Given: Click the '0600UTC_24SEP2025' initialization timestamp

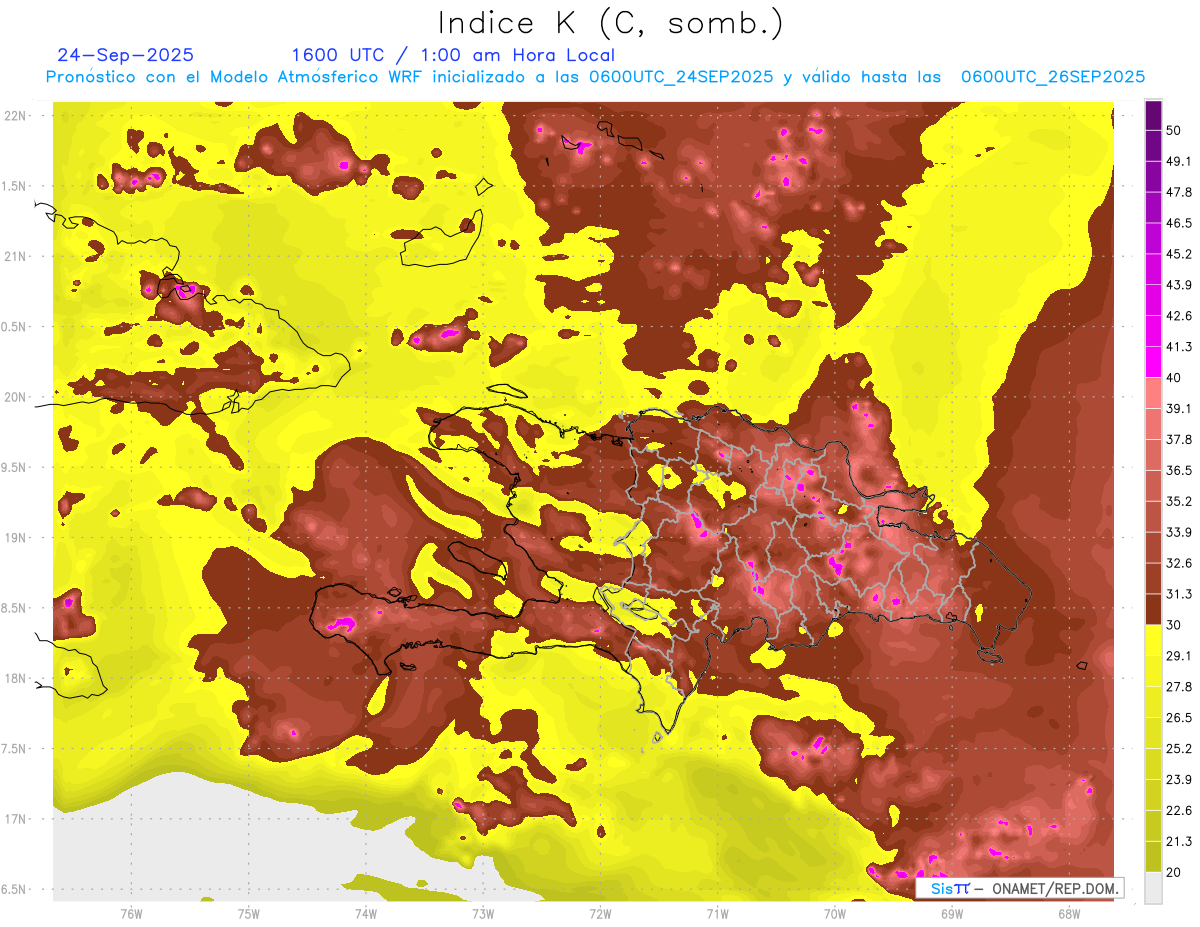Looking at the screenshot, I should pyautogui.click(x=684, y=77).
